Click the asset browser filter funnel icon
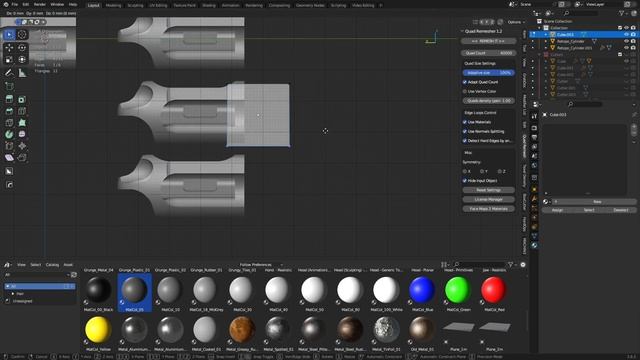 510,265
